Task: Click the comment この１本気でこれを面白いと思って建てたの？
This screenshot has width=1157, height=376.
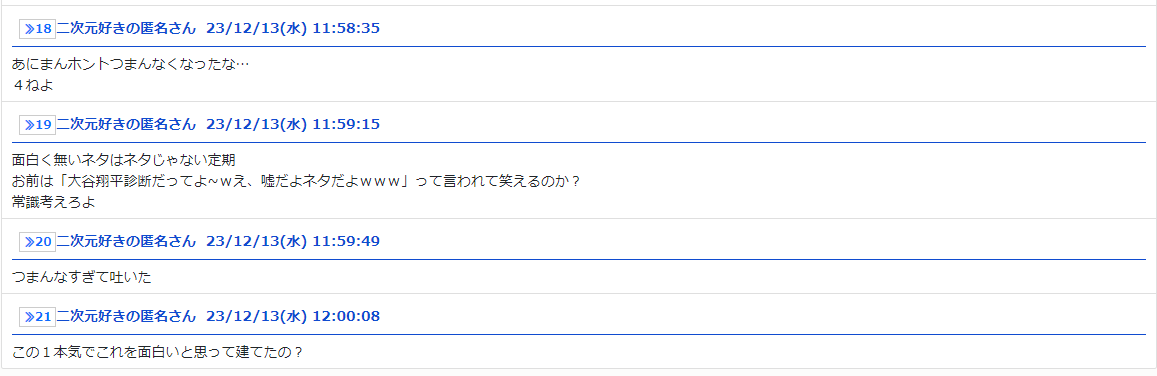Action: 158,352
